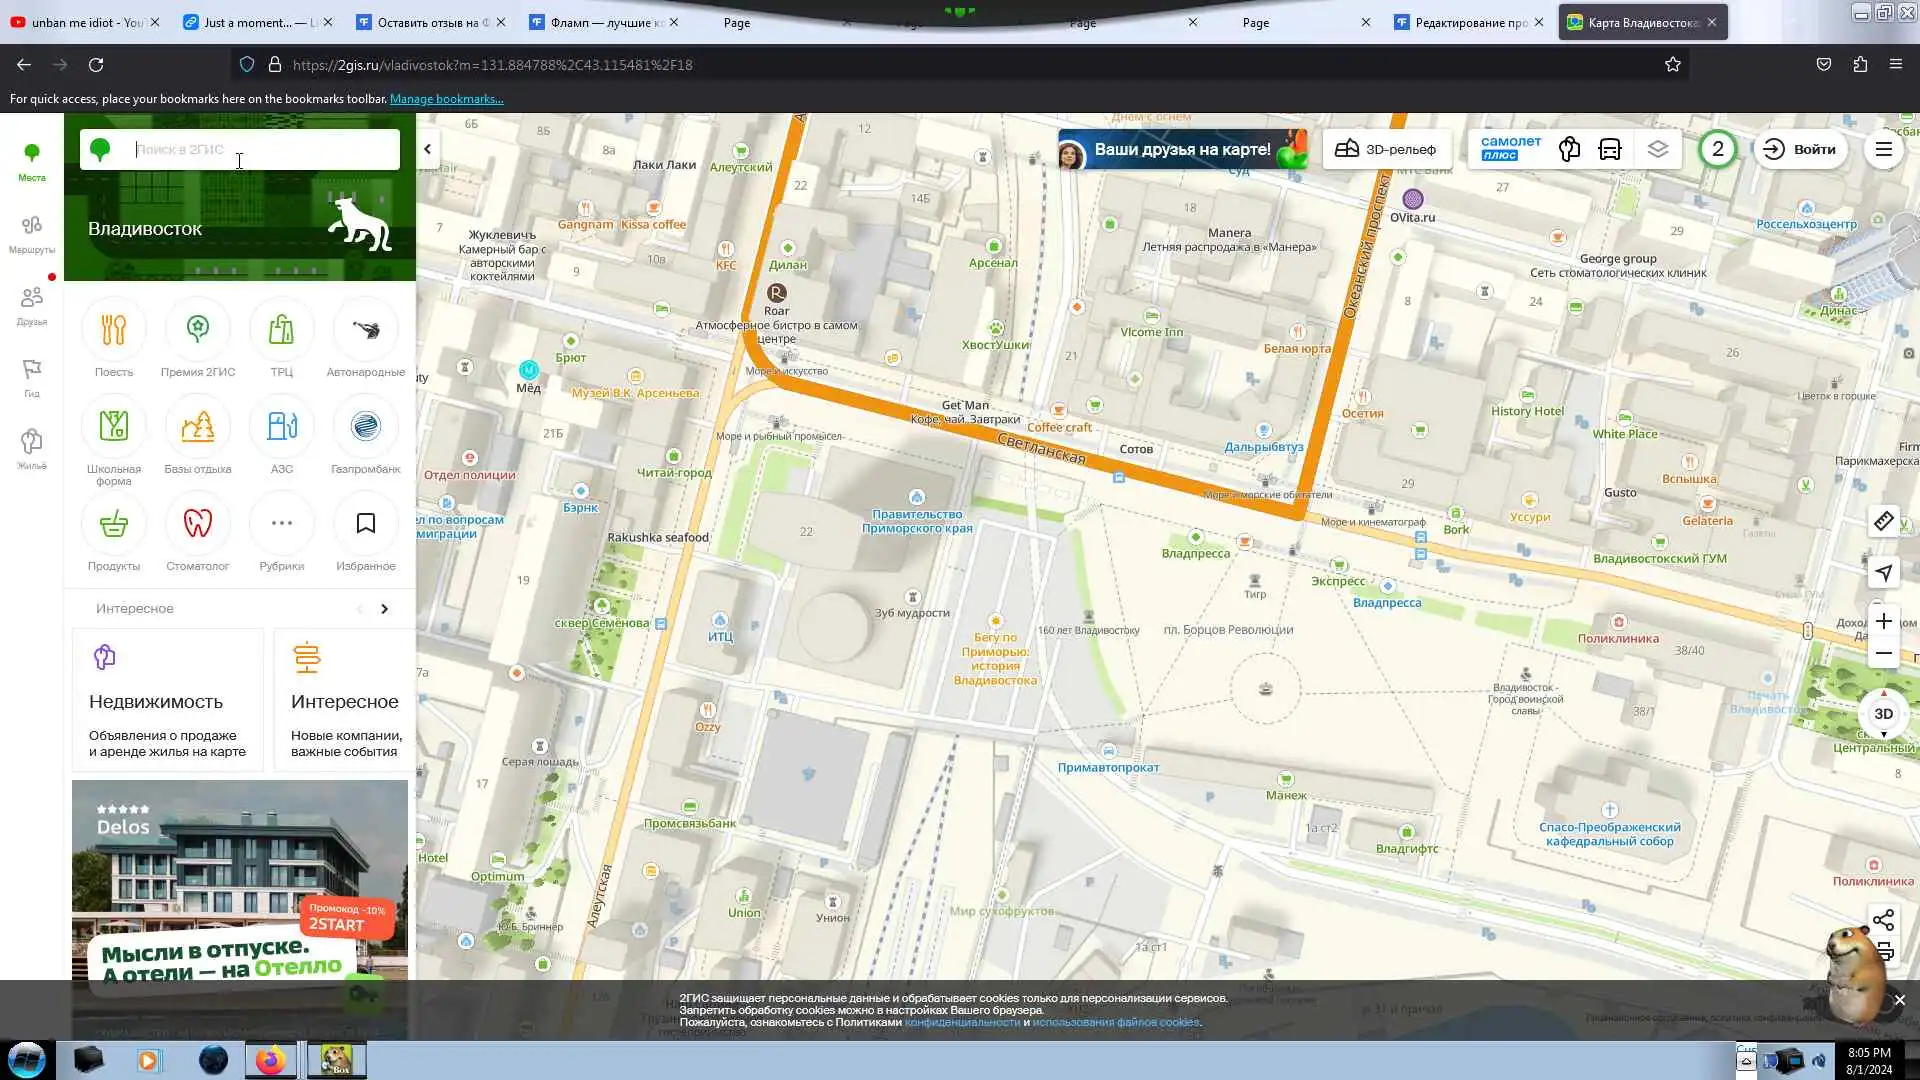Image resolution: width=1920 pixels, height=1080 pixels.
Task: Click the share map icon
Action: point(1883,920)
